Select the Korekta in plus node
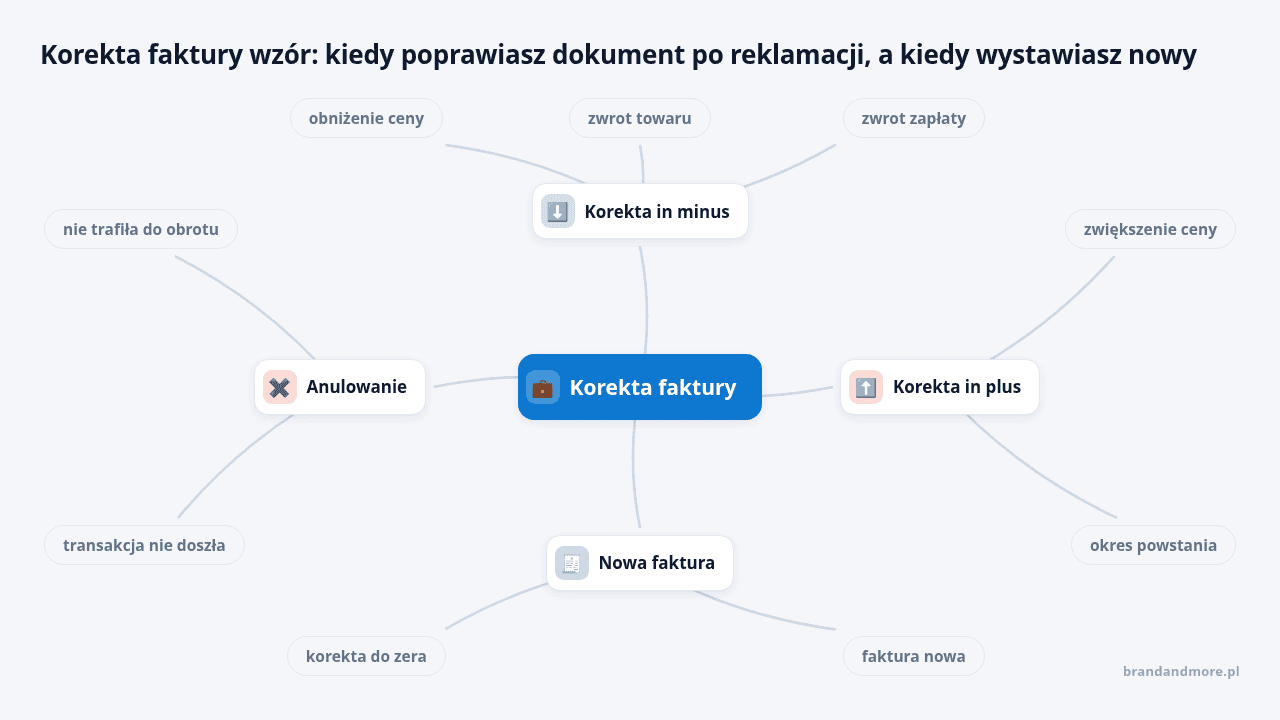The height and width of the screenshot is (720, 1280). (940, 387)
